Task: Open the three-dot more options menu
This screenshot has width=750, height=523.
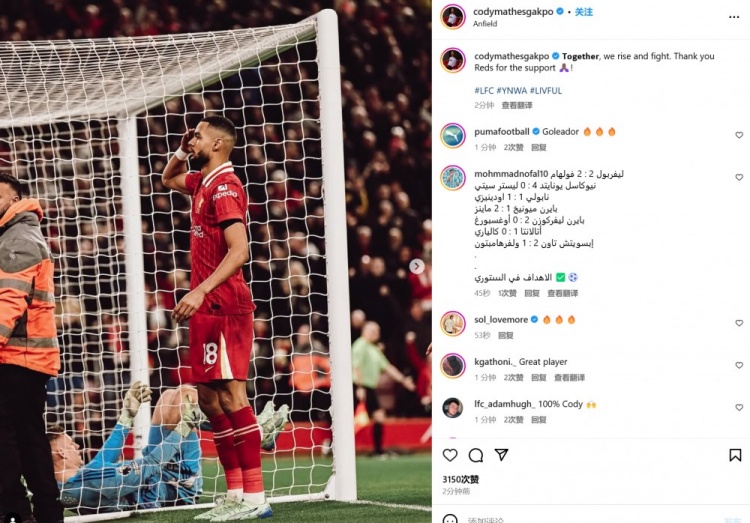Action: [x=734, y=17]
